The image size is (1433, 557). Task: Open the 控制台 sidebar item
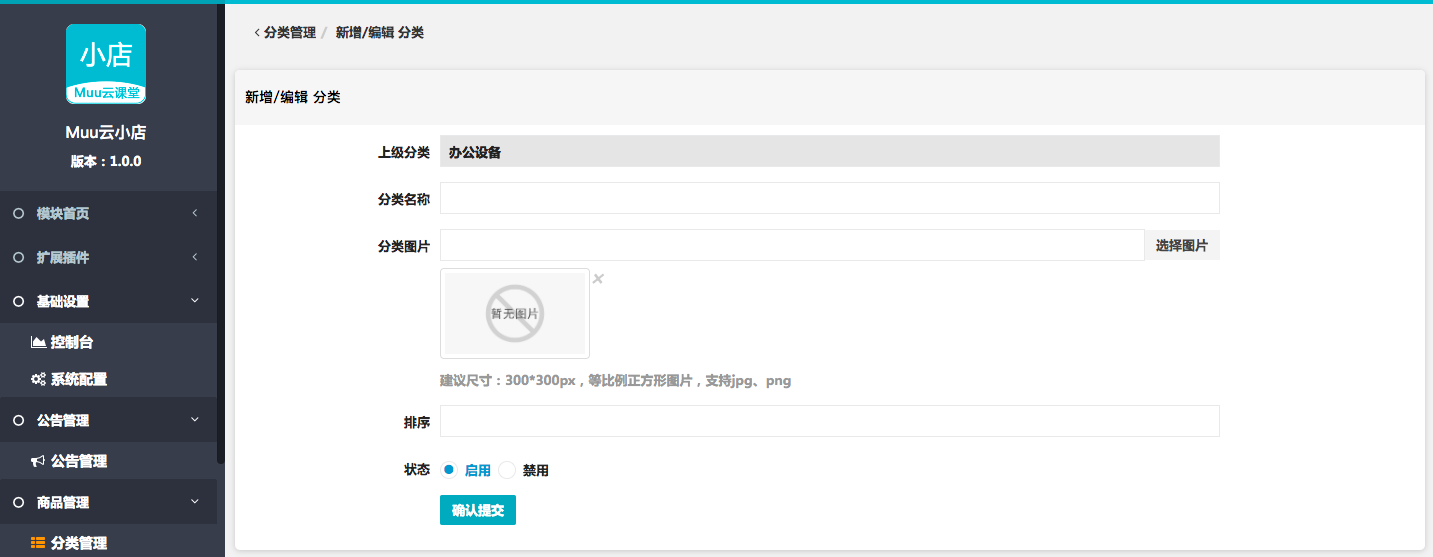coord(108,342)
